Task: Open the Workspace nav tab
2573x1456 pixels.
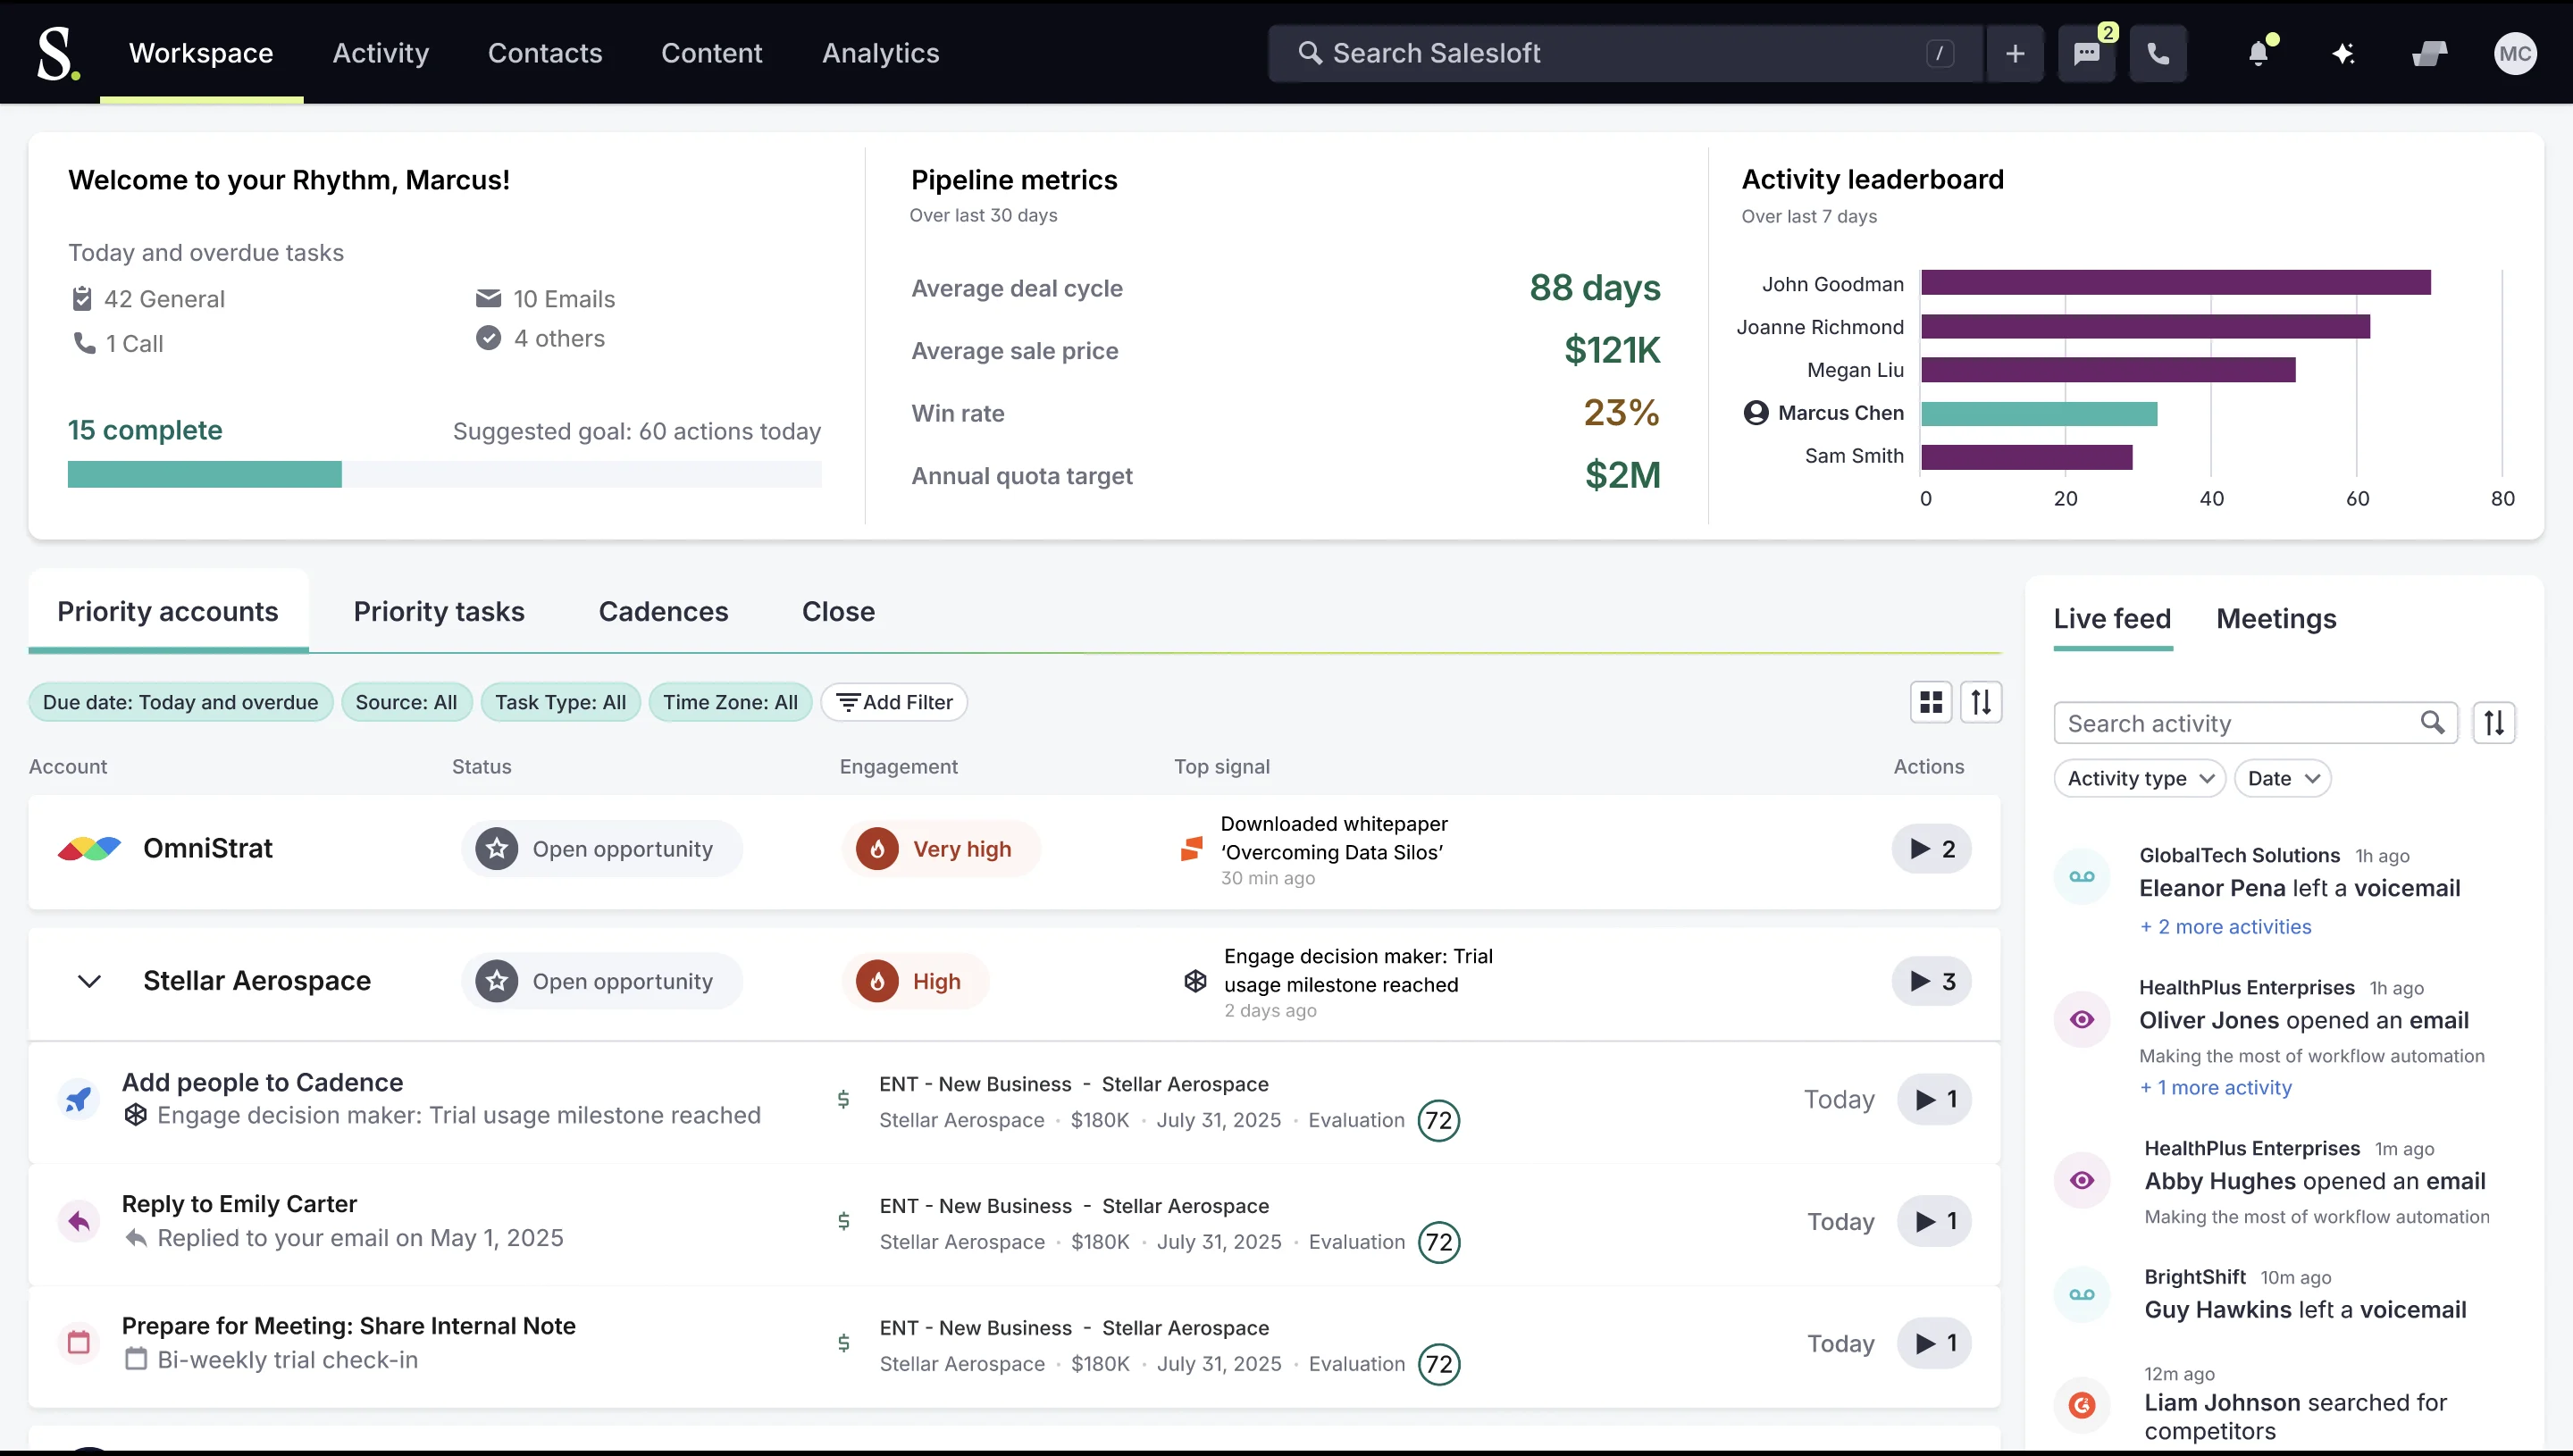Action: (x=201, y=53)
